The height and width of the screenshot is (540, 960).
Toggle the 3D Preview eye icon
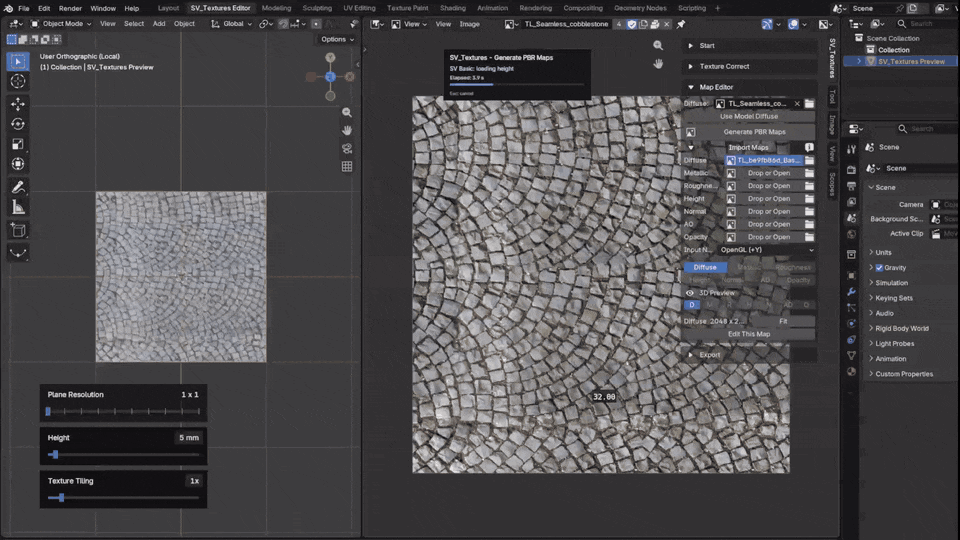click(x=690, y=293)
